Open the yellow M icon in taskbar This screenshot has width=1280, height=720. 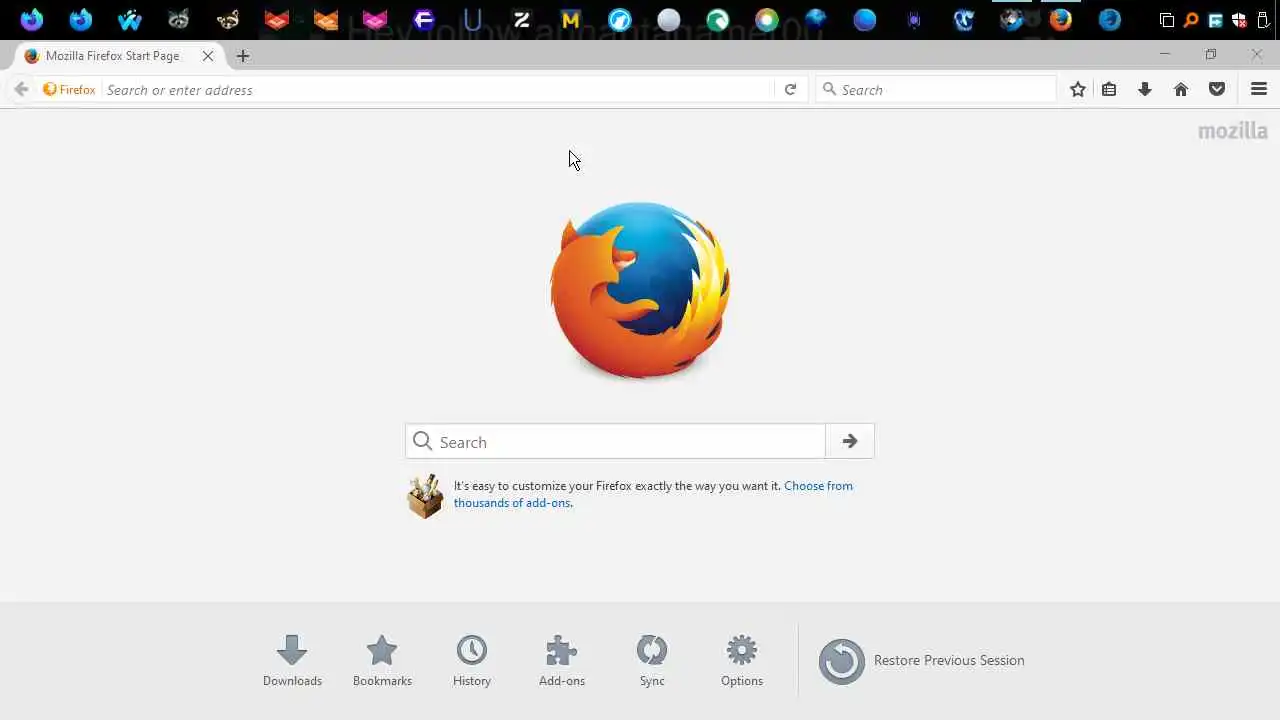pos(571,19)
